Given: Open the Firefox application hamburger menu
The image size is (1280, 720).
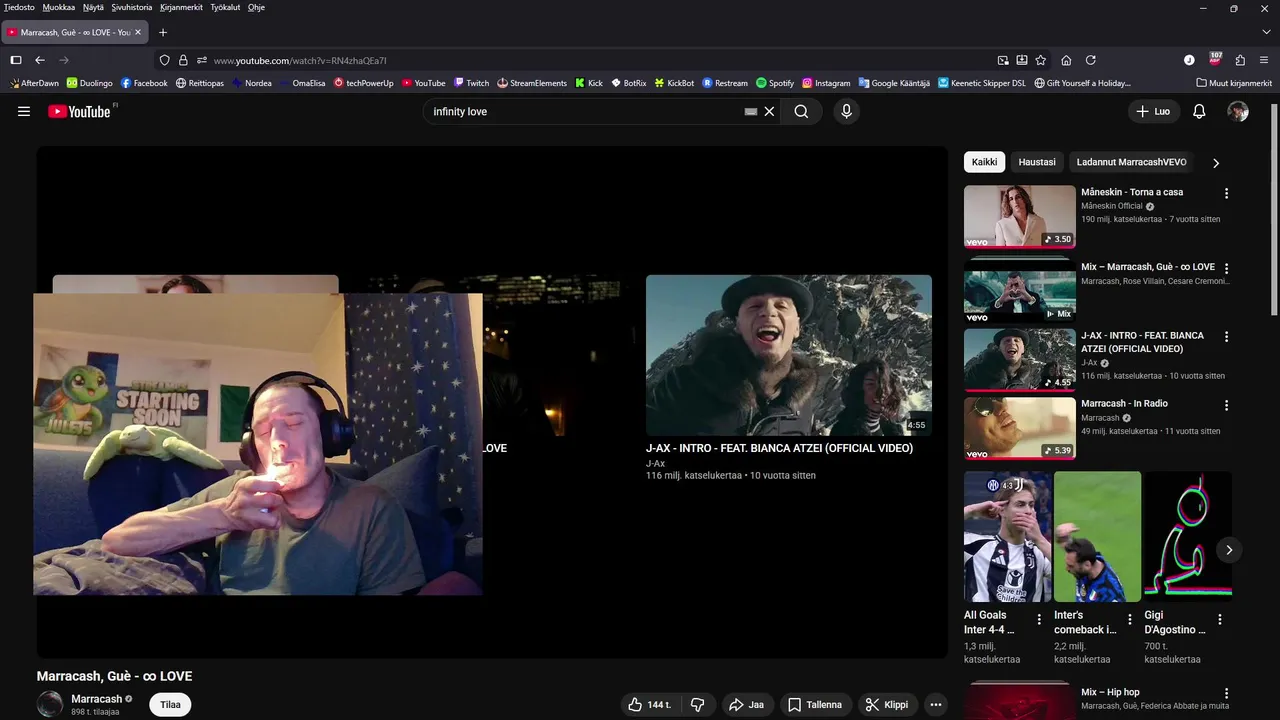Looking at the screenshot, I should click(x=1265, y=60).
